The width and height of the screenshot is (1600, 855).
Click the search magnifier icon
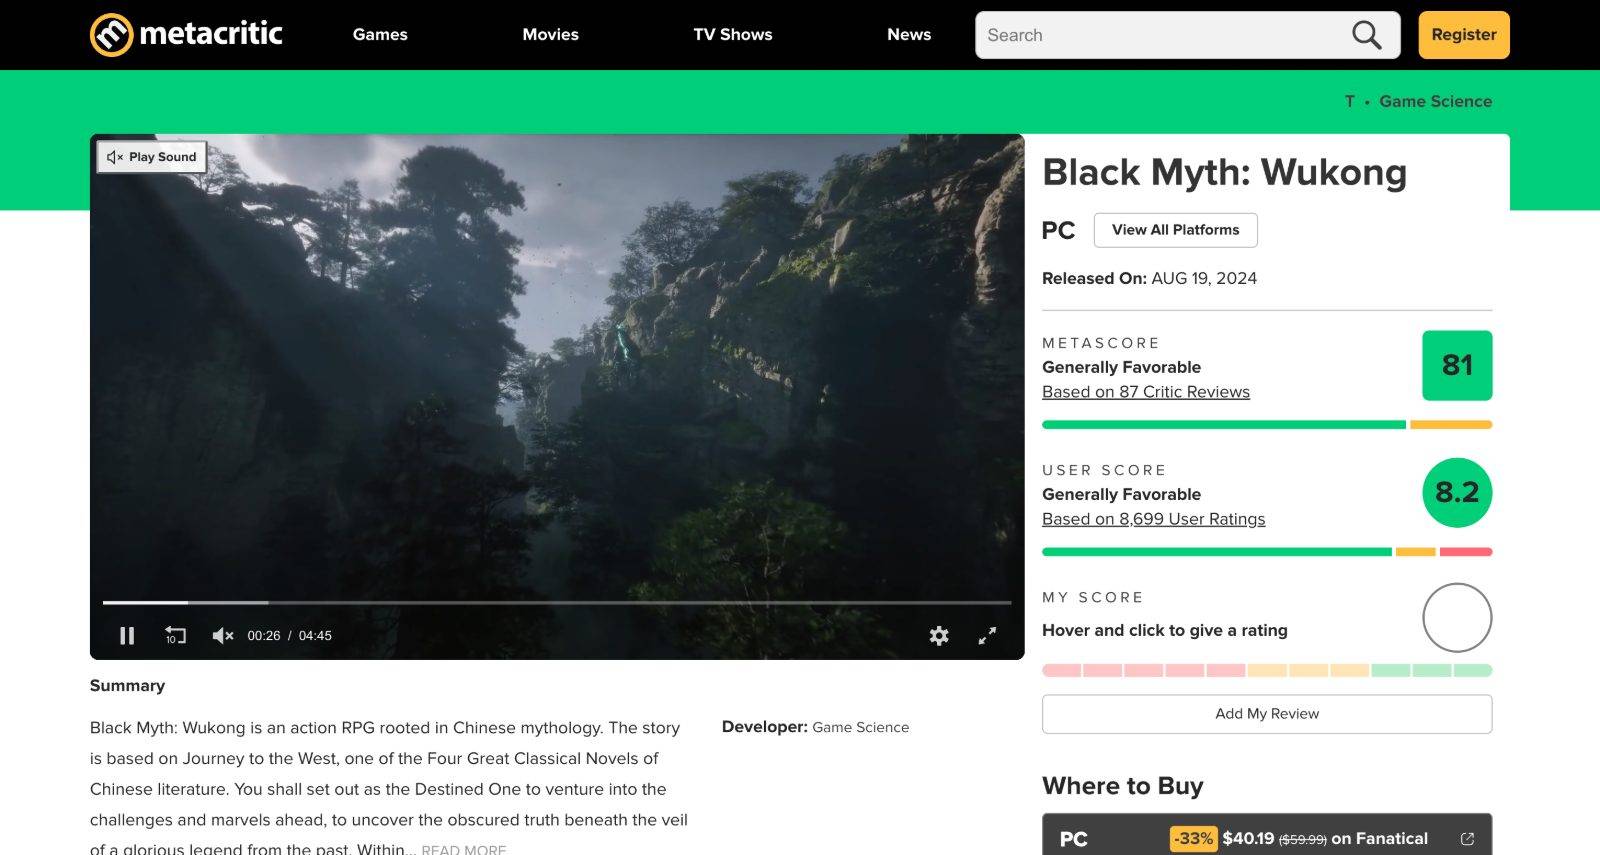click(1366, 35)
